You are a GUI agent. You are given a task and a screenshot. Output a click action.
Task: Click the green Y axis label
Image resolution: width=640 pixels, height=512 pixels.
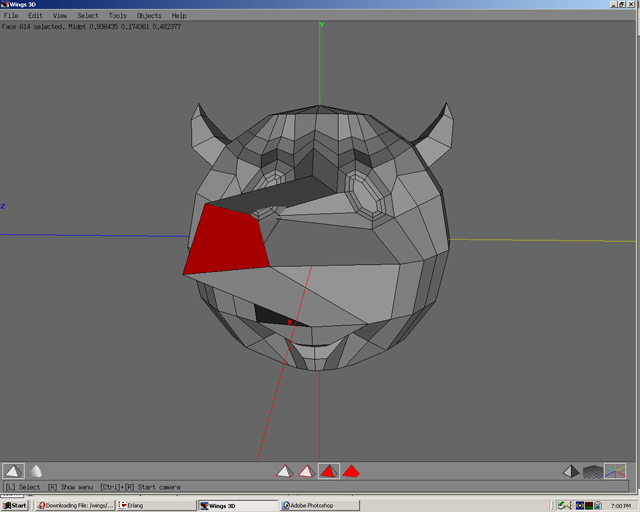(x=322, y=25)
